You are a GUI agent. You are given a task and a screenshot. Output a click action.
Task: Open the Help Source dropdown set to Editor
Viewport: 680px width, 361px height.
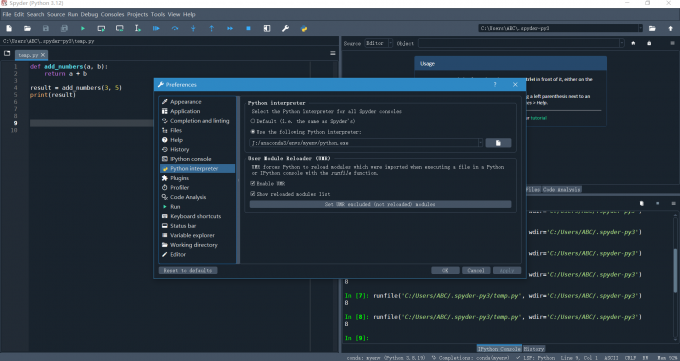(x=378, y=43)
